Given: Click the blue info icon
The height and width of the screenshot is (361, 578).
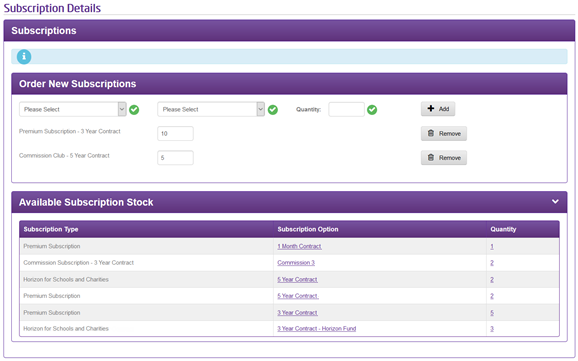Looking at the screenshot, I should pos(24,57).
